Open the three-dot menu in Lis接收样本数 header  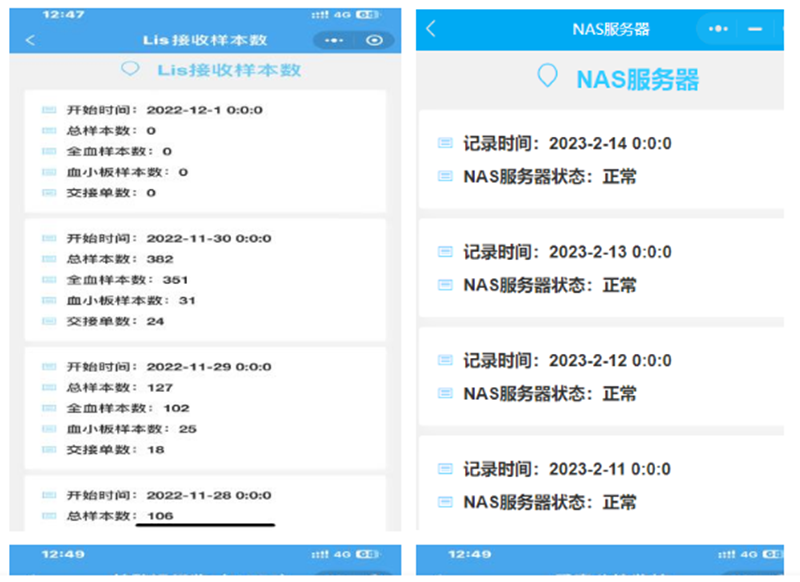334,40
